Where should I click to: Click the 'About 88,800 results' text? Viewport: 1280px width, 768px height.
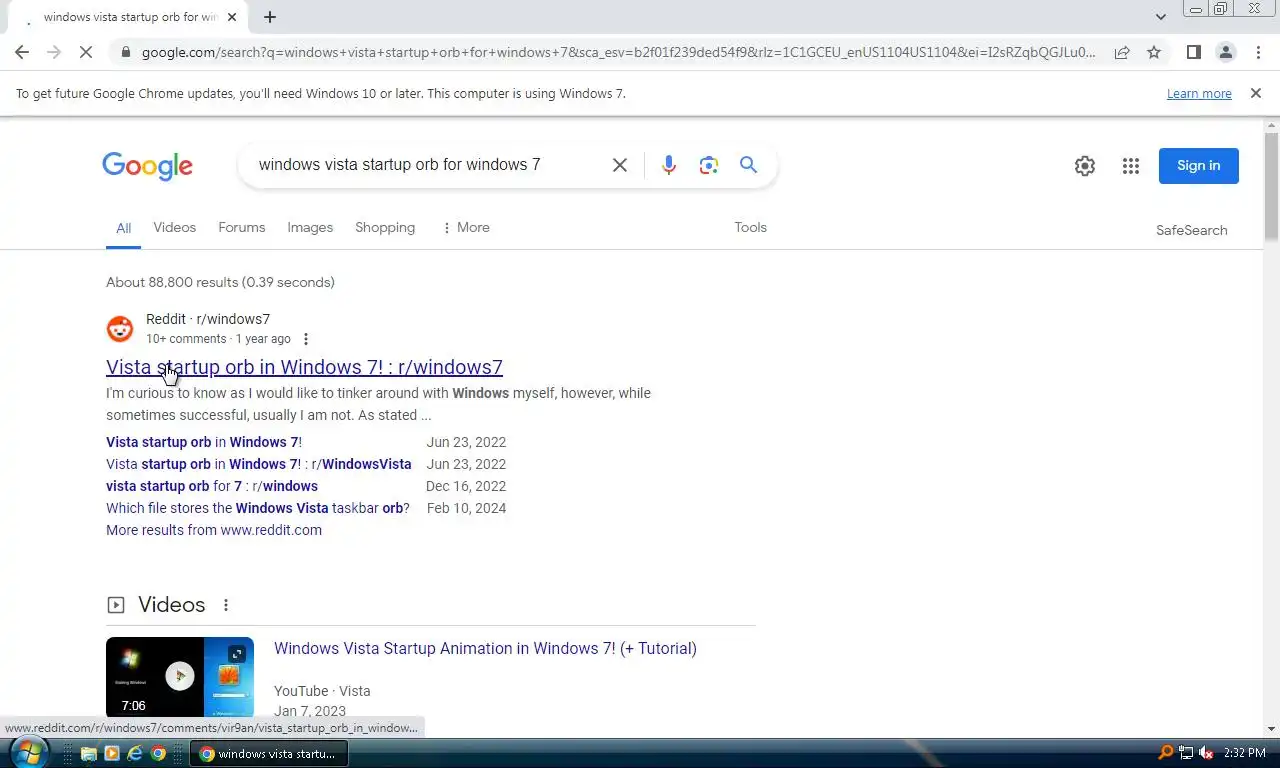(220, 282)
